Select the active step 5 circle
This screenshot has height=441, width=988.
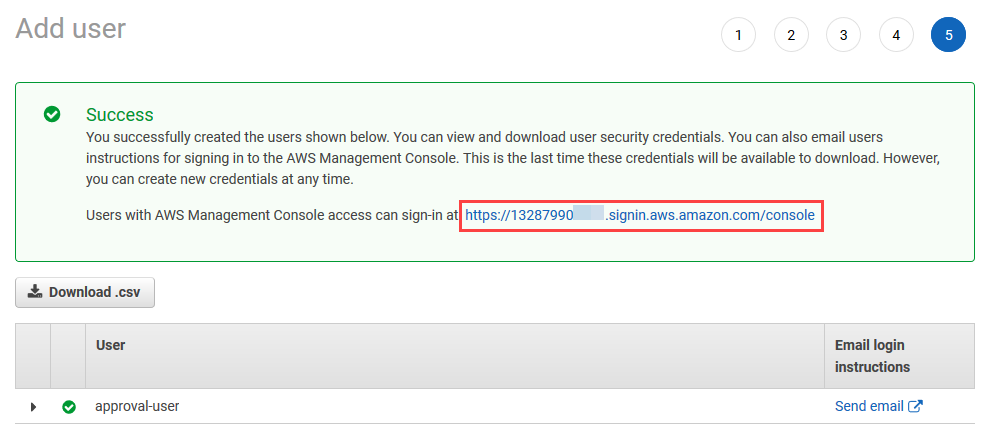pos(948,35)
